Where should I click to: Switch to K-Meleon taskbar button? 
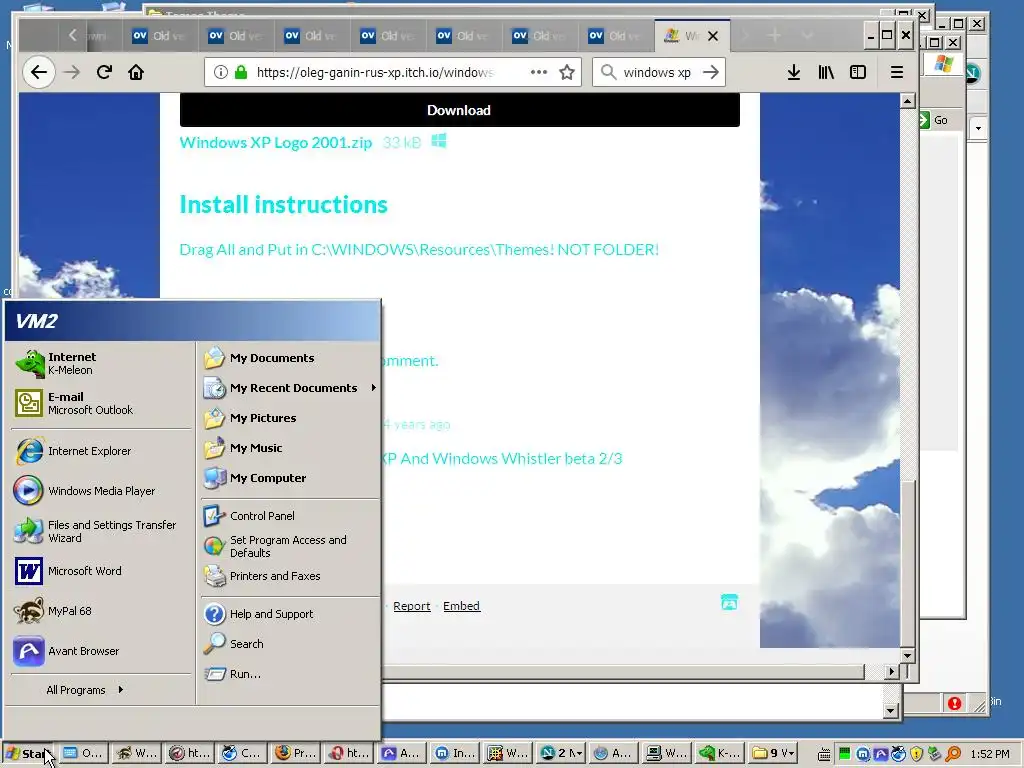(720, 753)
